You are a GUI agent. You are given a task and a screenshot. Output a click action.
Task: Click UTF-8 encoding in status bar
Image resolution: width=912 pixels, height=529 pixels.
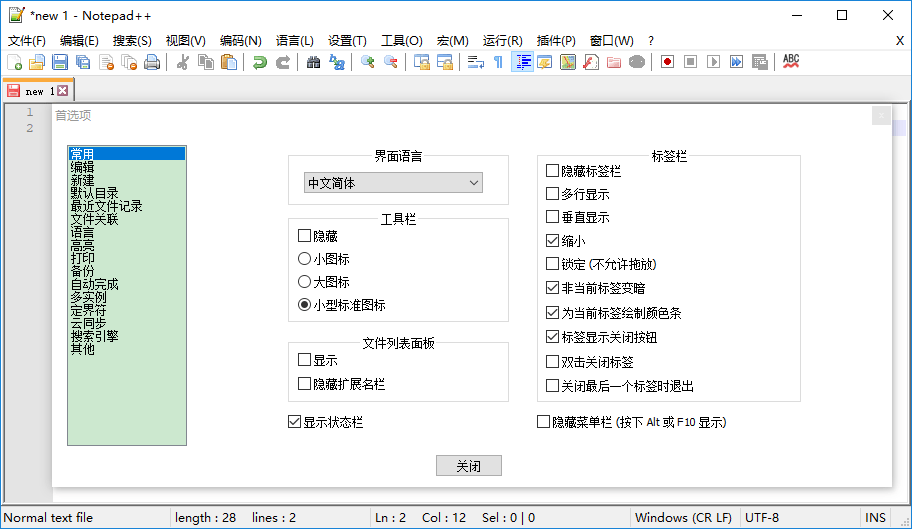click(x=762, y=517)
